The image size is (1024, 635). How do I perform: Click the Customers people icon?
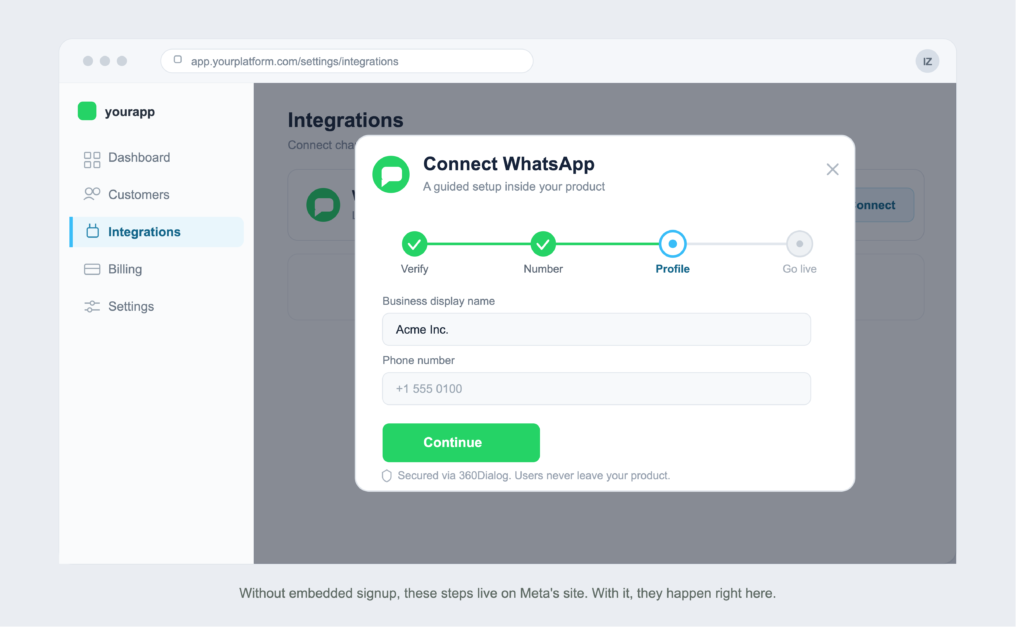point(93,196)
